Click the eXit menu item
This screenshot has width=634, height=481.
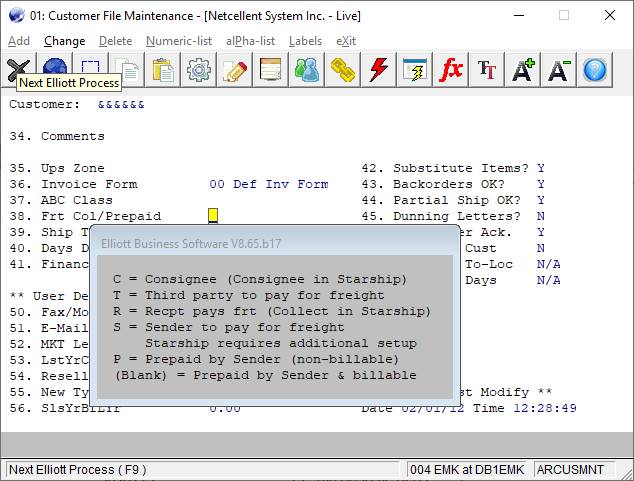click(x=346, y=41)
